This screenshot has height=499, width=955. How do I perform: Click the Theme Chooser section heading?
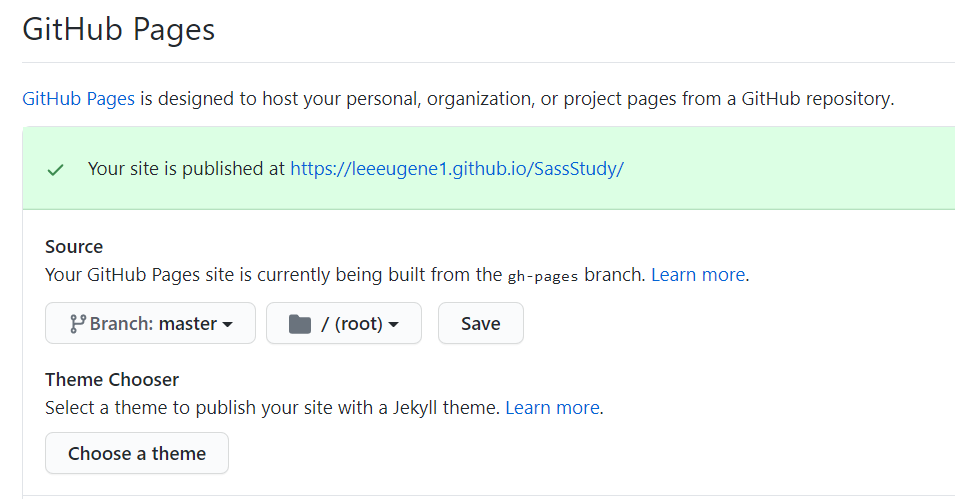pyautogui.click(x=112, y=380)
